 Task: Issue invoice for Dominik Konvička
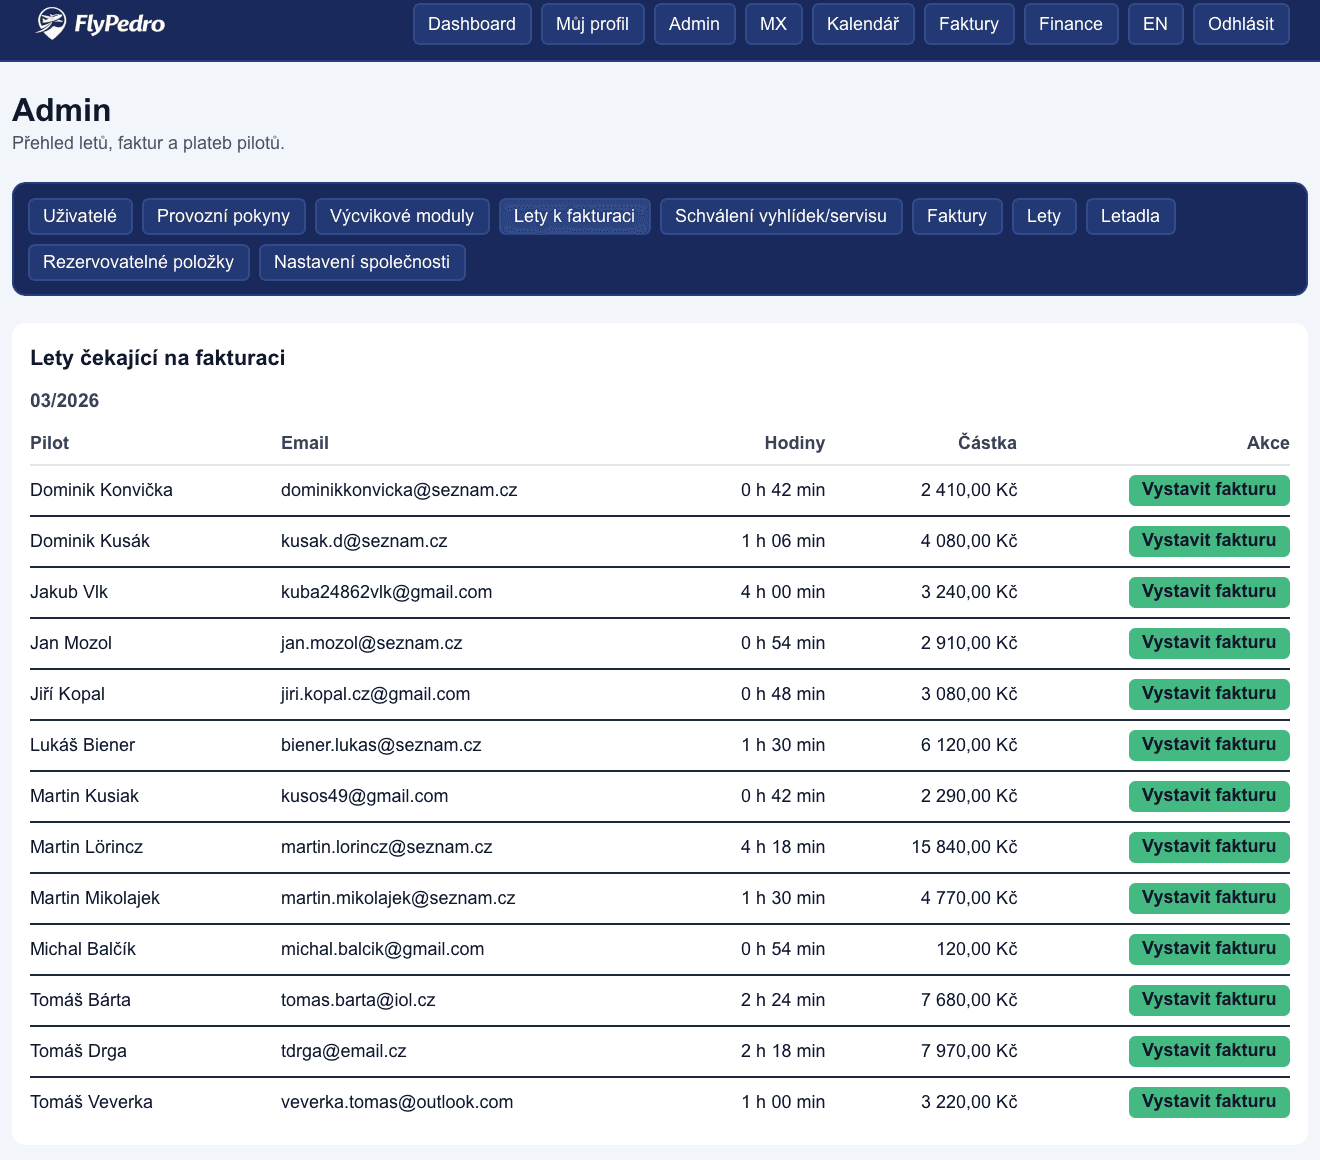pos(1208,490)
